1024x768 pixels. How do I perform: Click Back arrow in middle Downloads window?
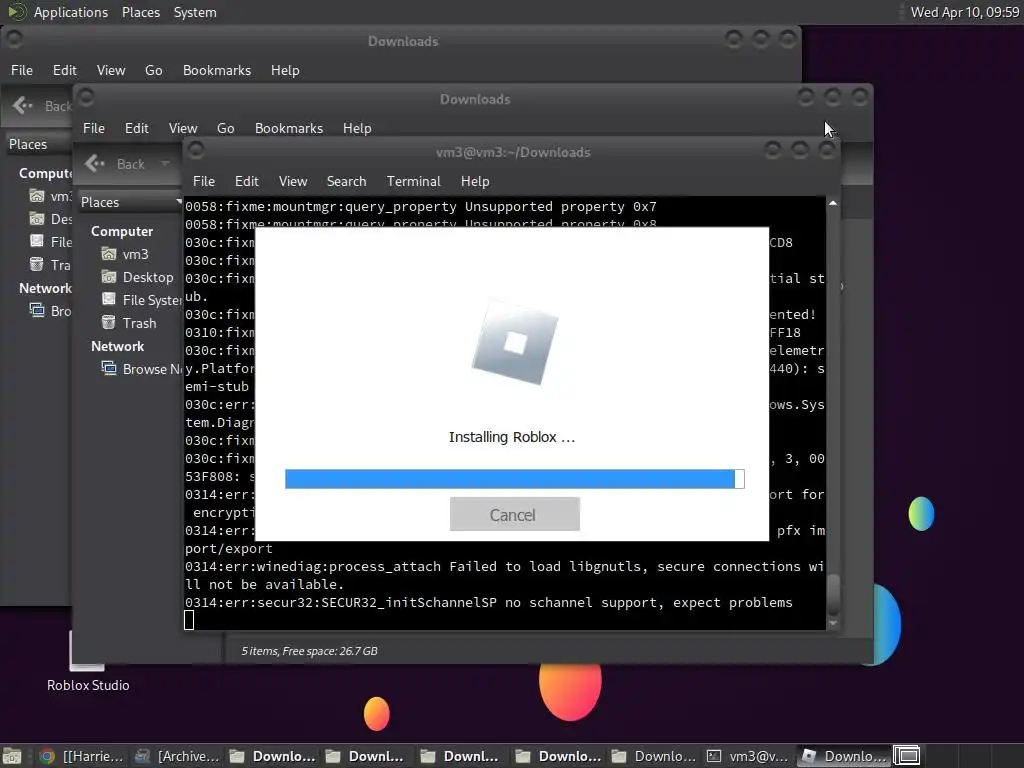pyautogui.click(x=95, y=163)
